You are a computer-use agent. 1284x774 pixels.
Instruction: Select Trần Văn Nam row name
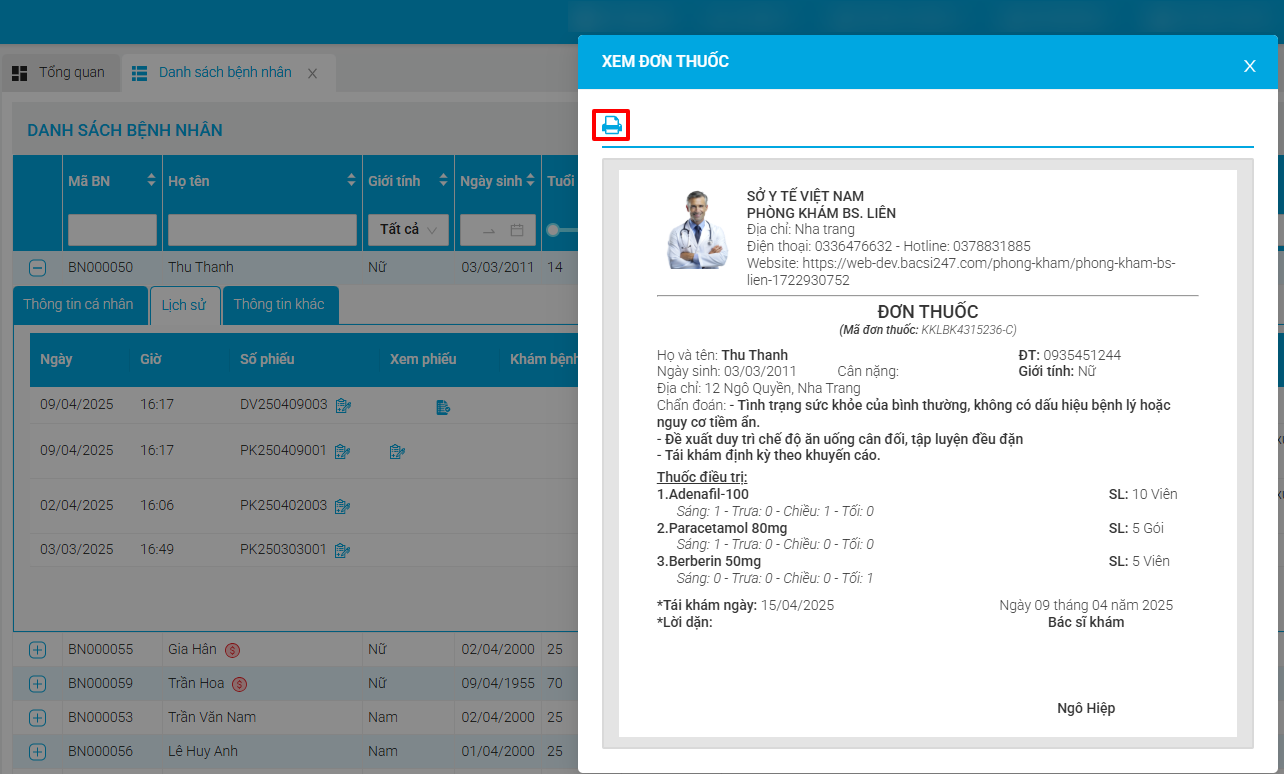[212, 717]
